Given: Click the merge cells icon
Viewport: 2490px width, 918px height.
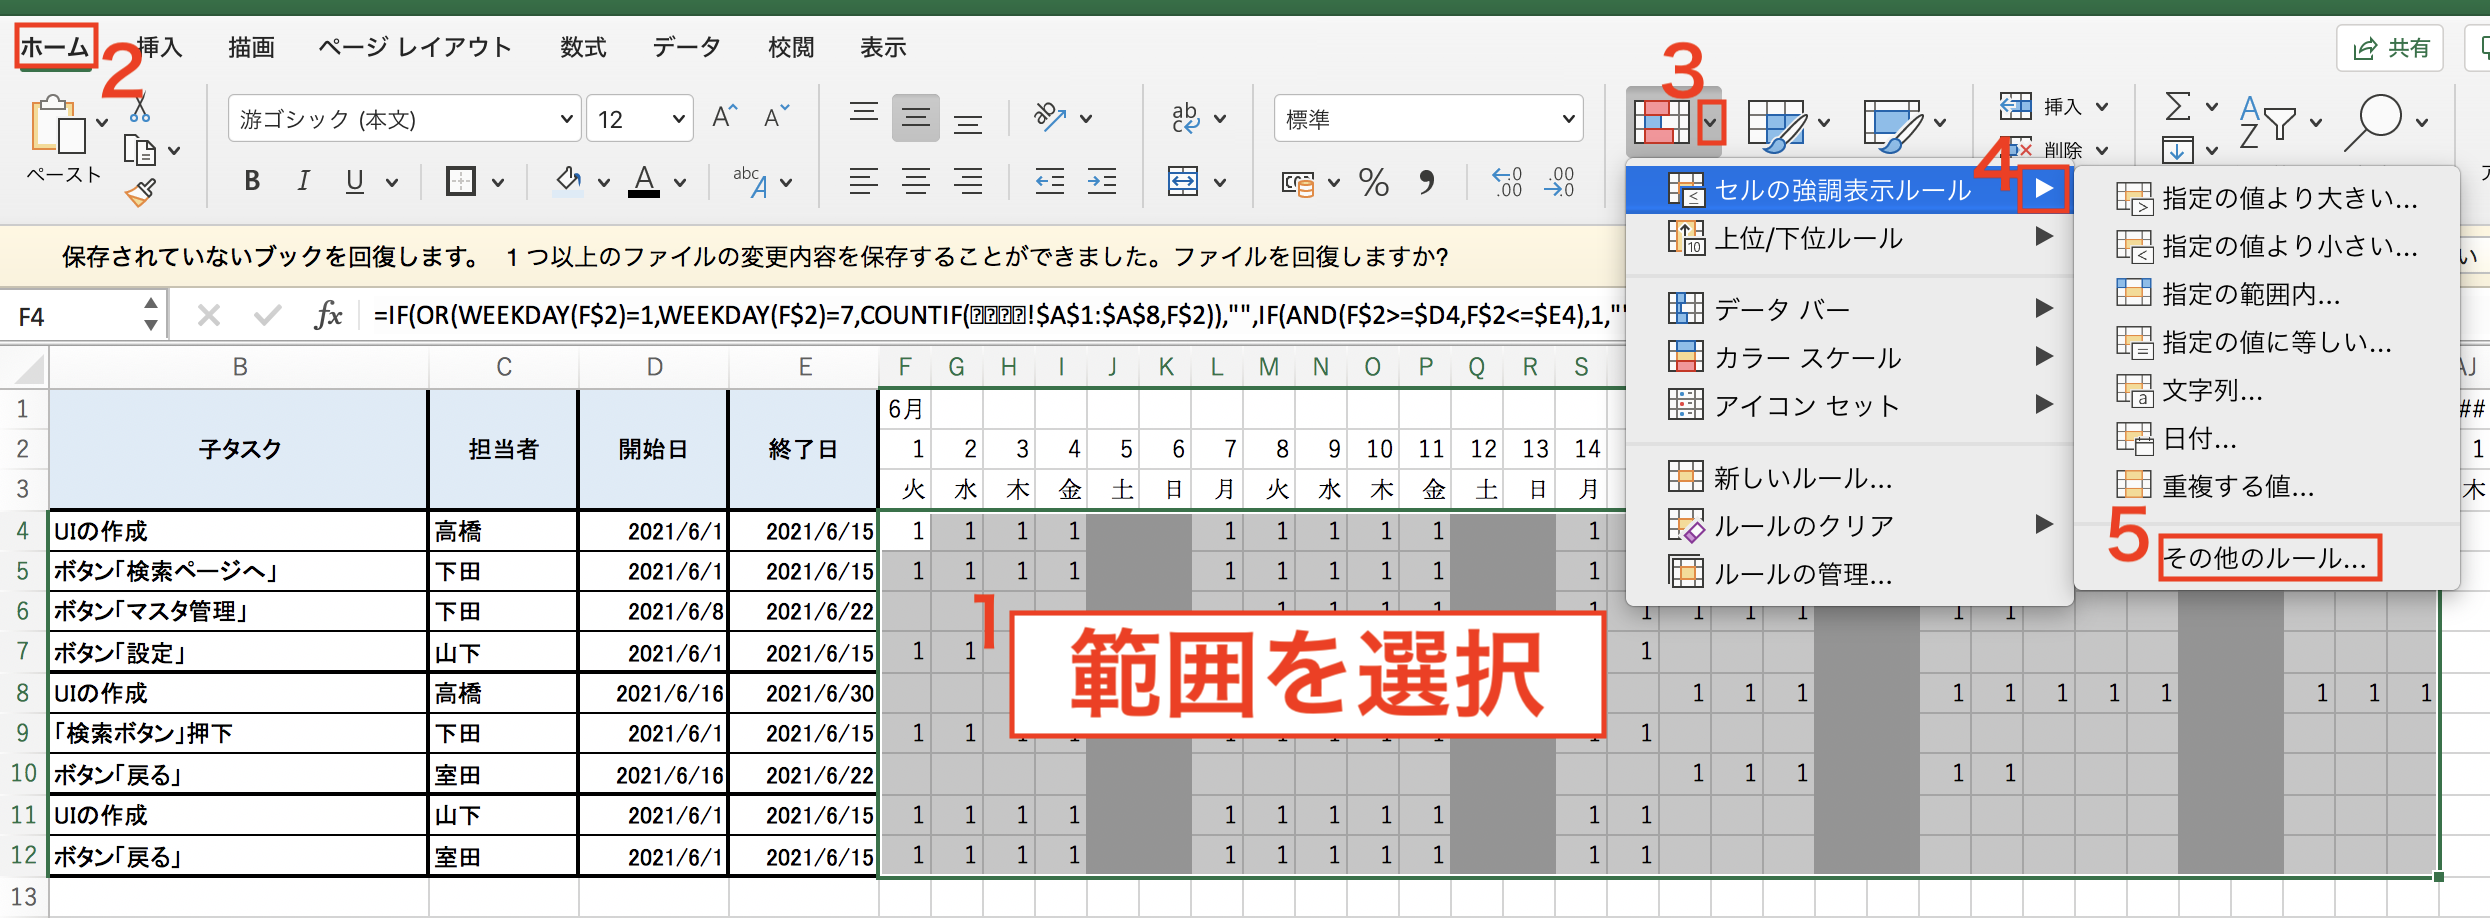Looking at the screenshot, I should click(x=1183, y=181).
